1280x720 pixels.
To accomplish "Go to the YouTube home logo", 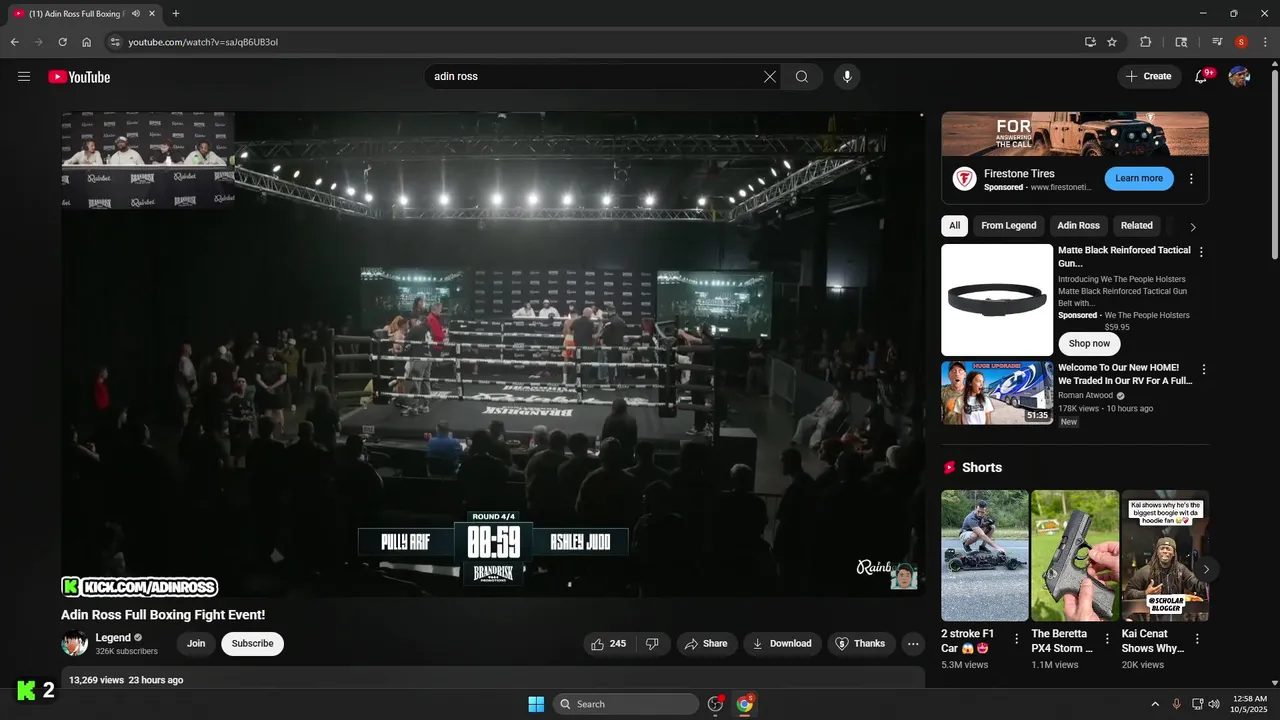I will [x=79, y=77].
